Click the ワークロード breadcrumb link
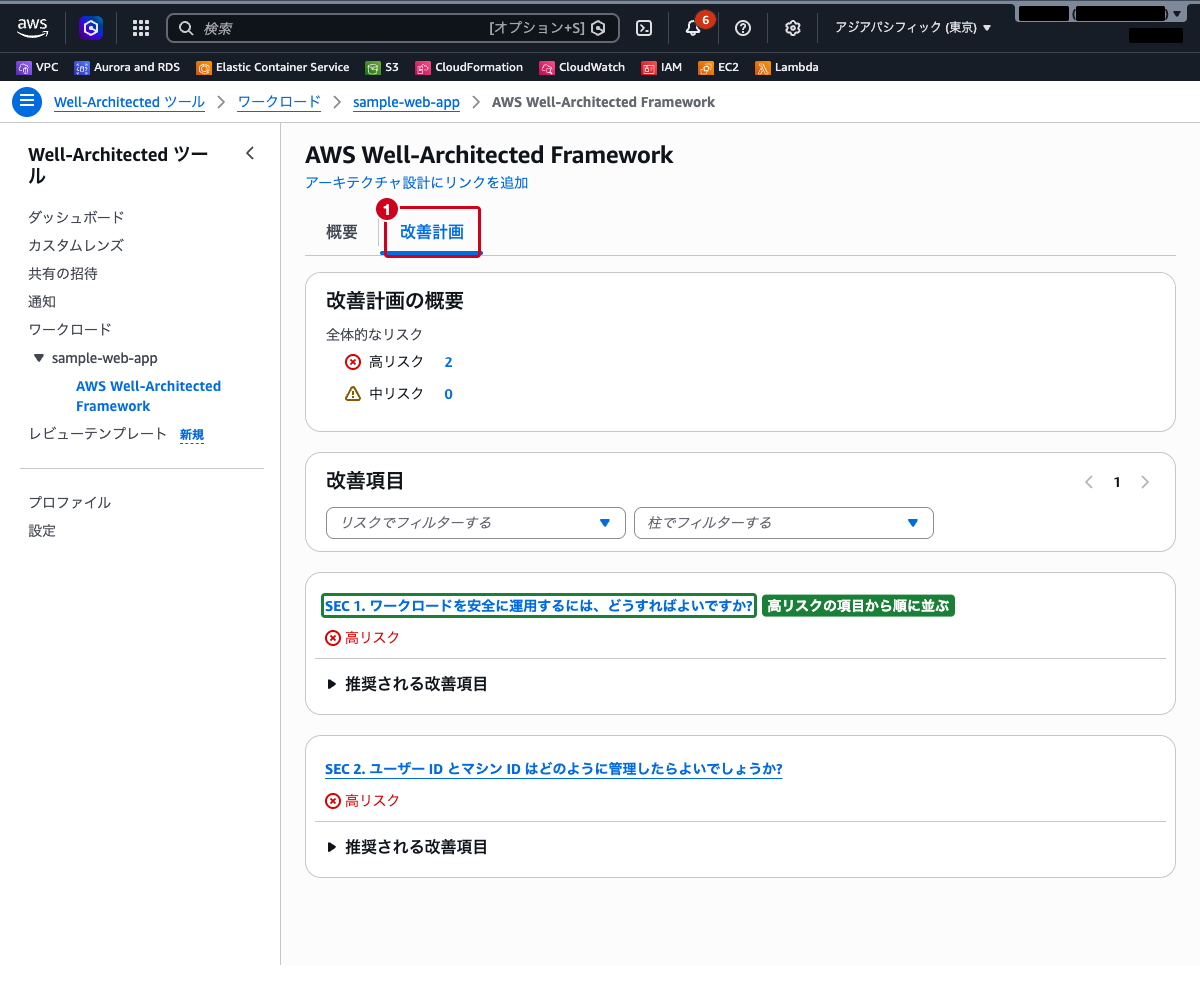This screenshot has width=1200, height=1000. [279, 102]
